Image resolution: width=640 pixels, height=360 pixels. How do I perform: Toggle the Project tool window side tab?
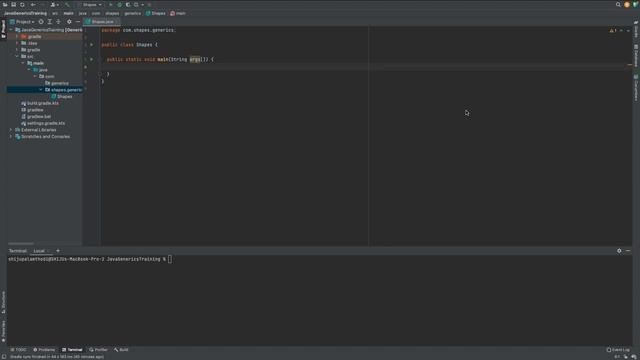tap(3, 29)
